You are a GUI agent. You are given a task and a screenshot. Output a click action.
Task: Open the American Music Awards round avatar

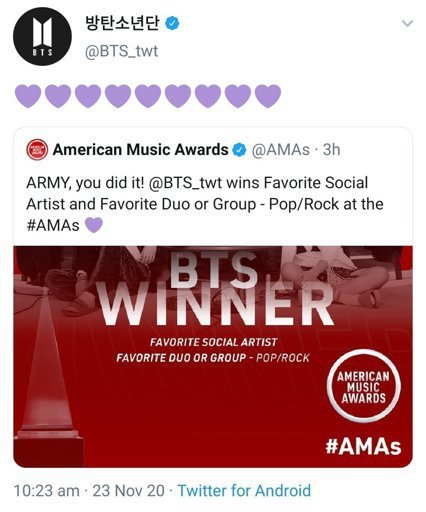click(37, 150)
